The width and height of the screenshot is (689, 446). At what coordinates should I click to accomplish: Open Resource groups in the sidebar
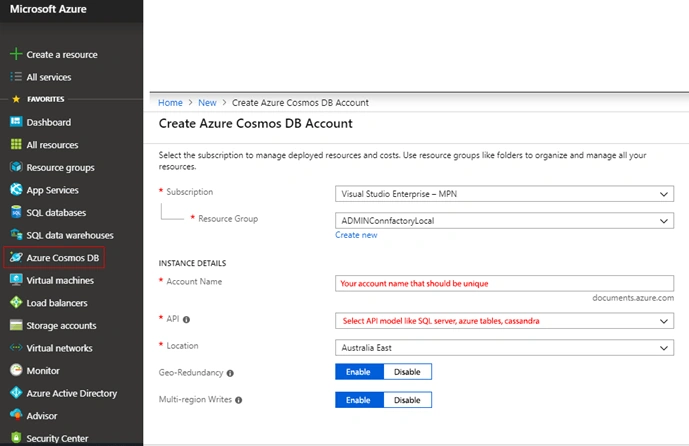pos(60,167)
